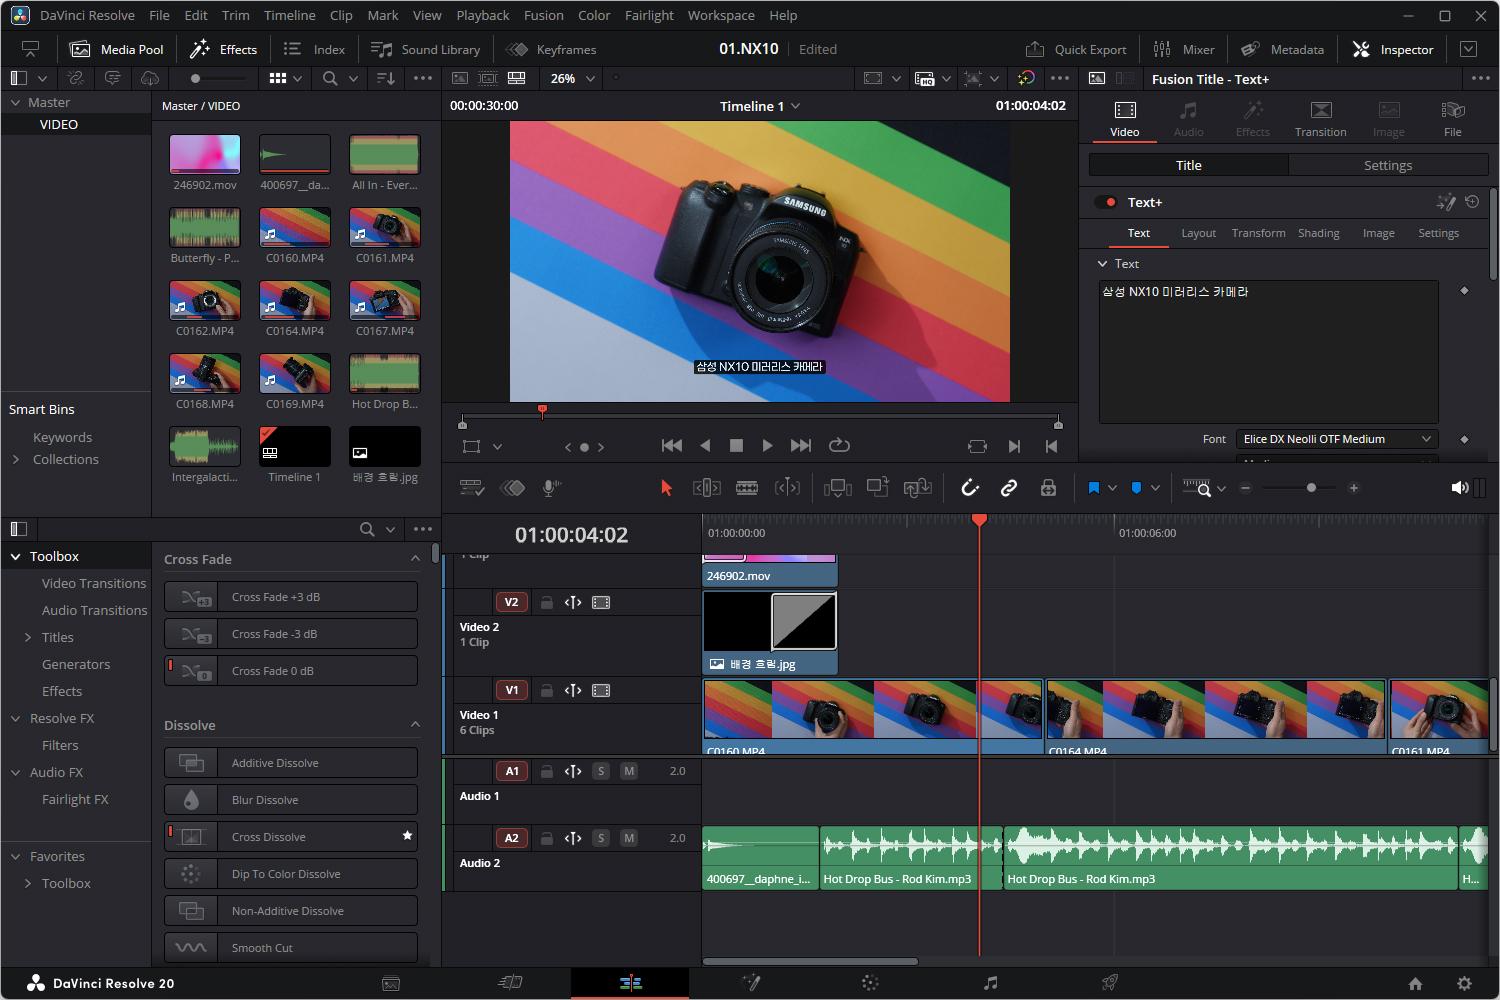Open the flag color dropdown arrow

[x=1112, y=488]
